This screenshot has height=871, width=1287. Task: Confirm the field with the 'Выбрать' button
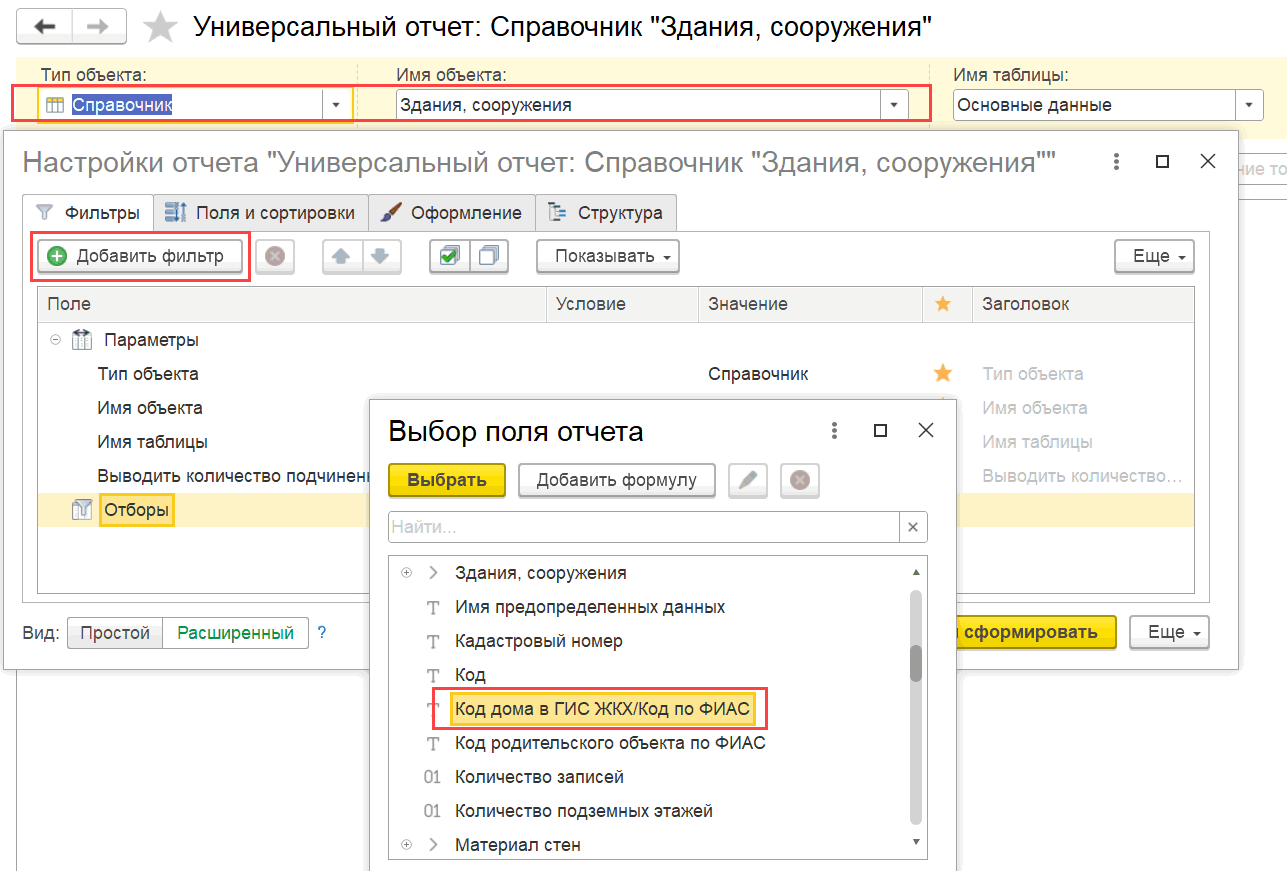[447, 480]
